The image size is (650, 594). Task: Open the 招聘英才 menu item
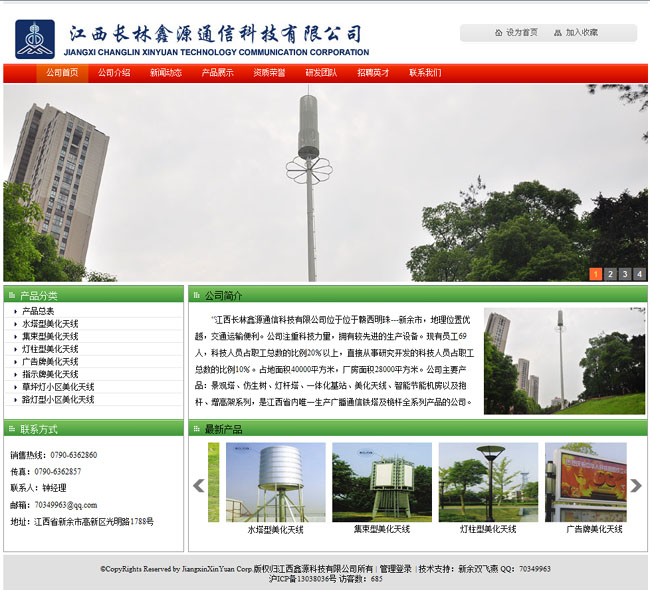pos(372,73)
